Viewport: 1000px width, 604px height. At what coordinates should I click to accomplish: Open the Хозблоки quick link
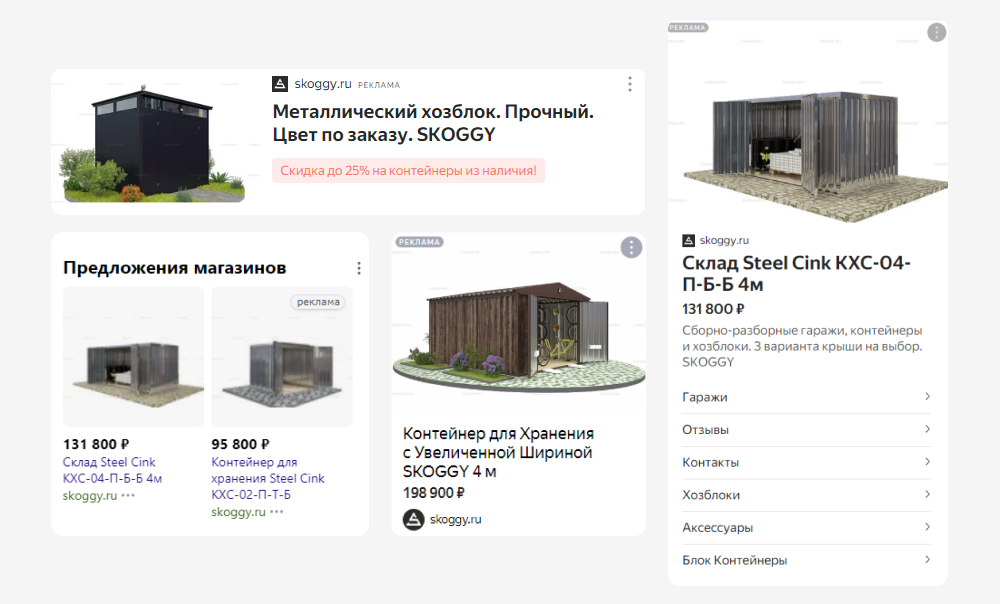(806, 495)
